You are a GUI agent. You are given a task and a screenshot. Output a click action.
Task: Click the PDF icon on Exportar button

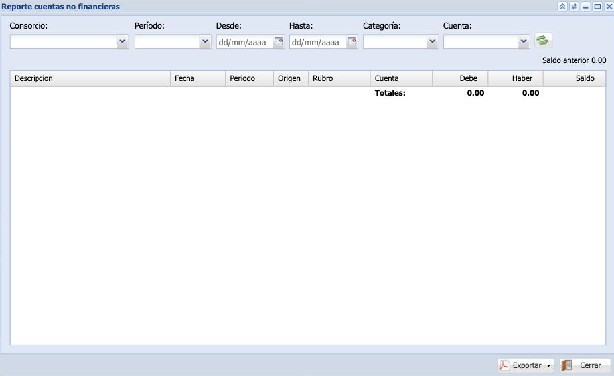tap(504, 365)
